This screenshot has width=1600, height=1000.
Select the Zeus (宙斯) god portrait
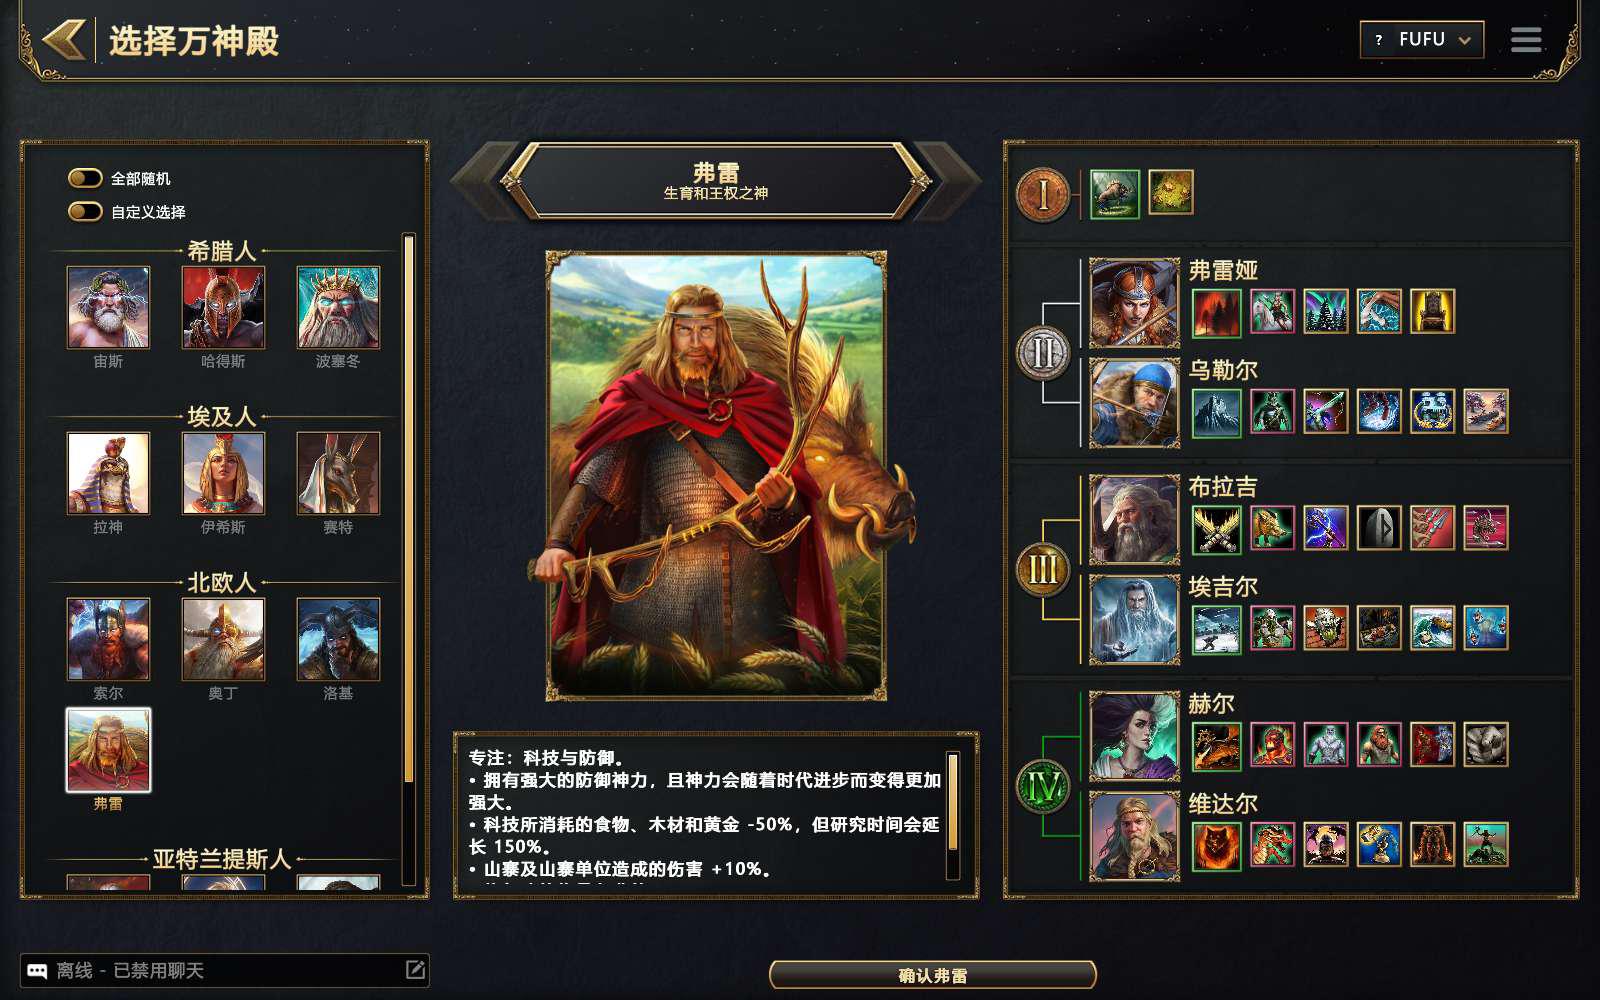pyautogui.click(x=108, y=307)
